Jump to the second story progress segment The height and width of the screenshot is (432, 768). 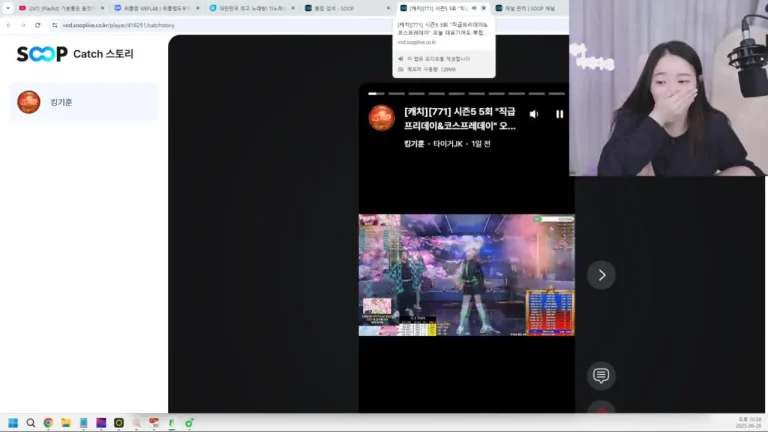(396, 93)
